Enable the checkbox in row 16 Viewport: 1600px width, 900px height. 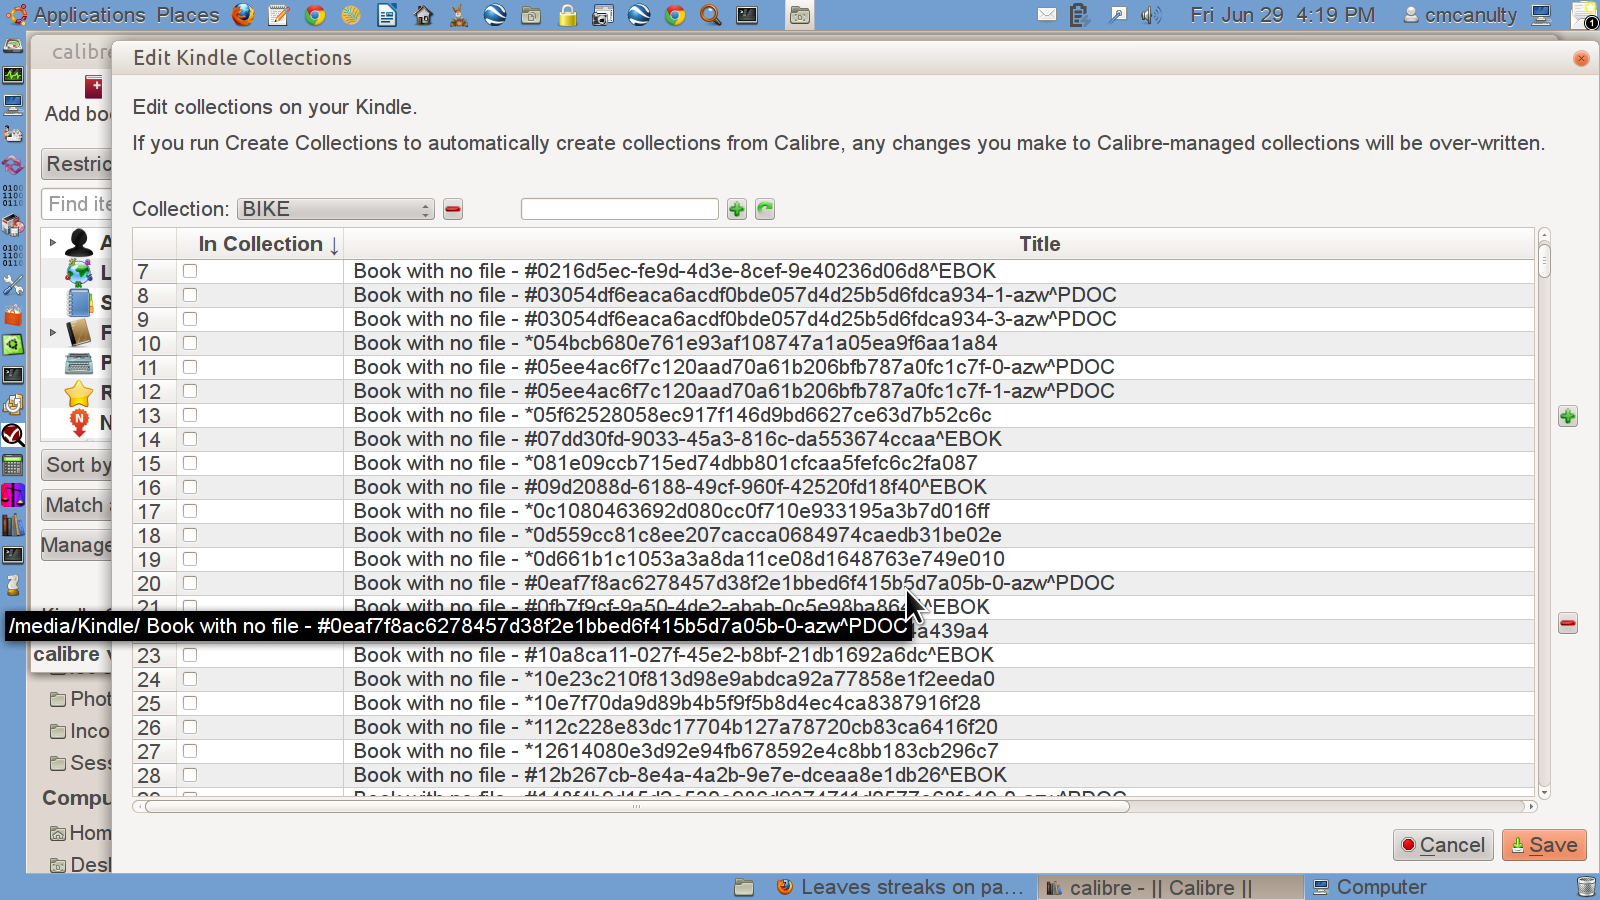190,487
